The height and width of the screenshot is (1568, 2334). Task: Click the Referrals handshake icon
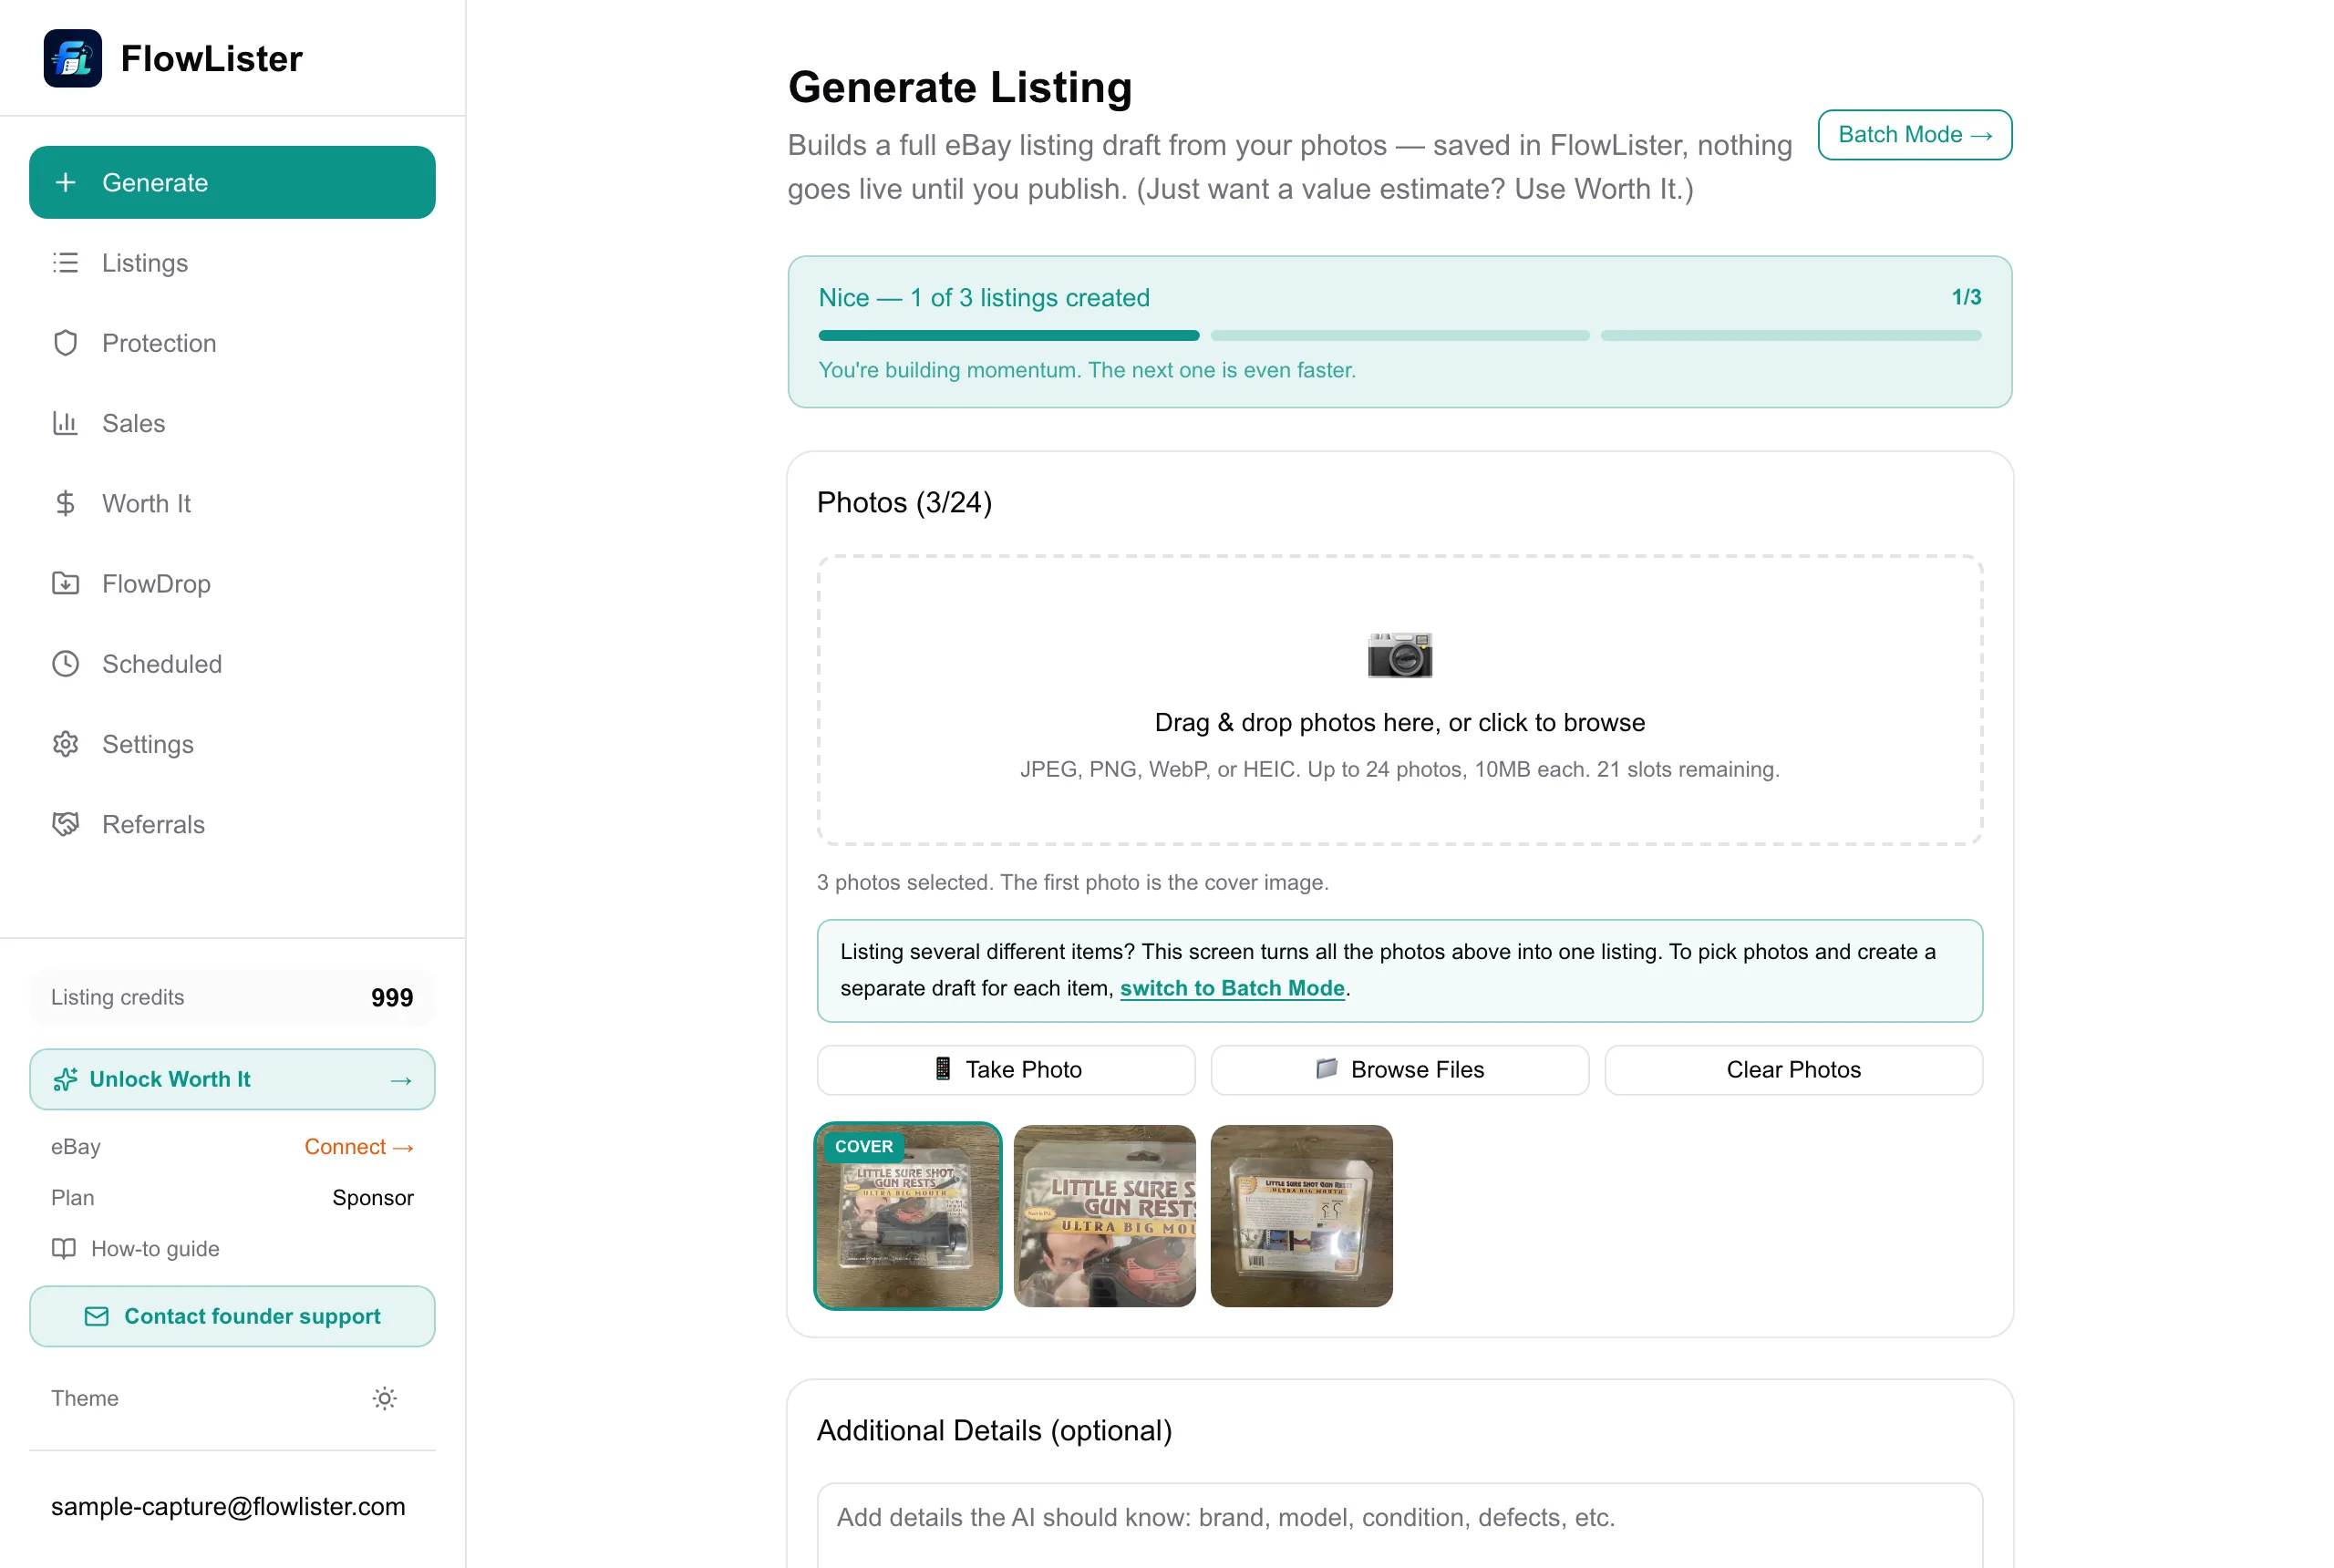point(66,823)
